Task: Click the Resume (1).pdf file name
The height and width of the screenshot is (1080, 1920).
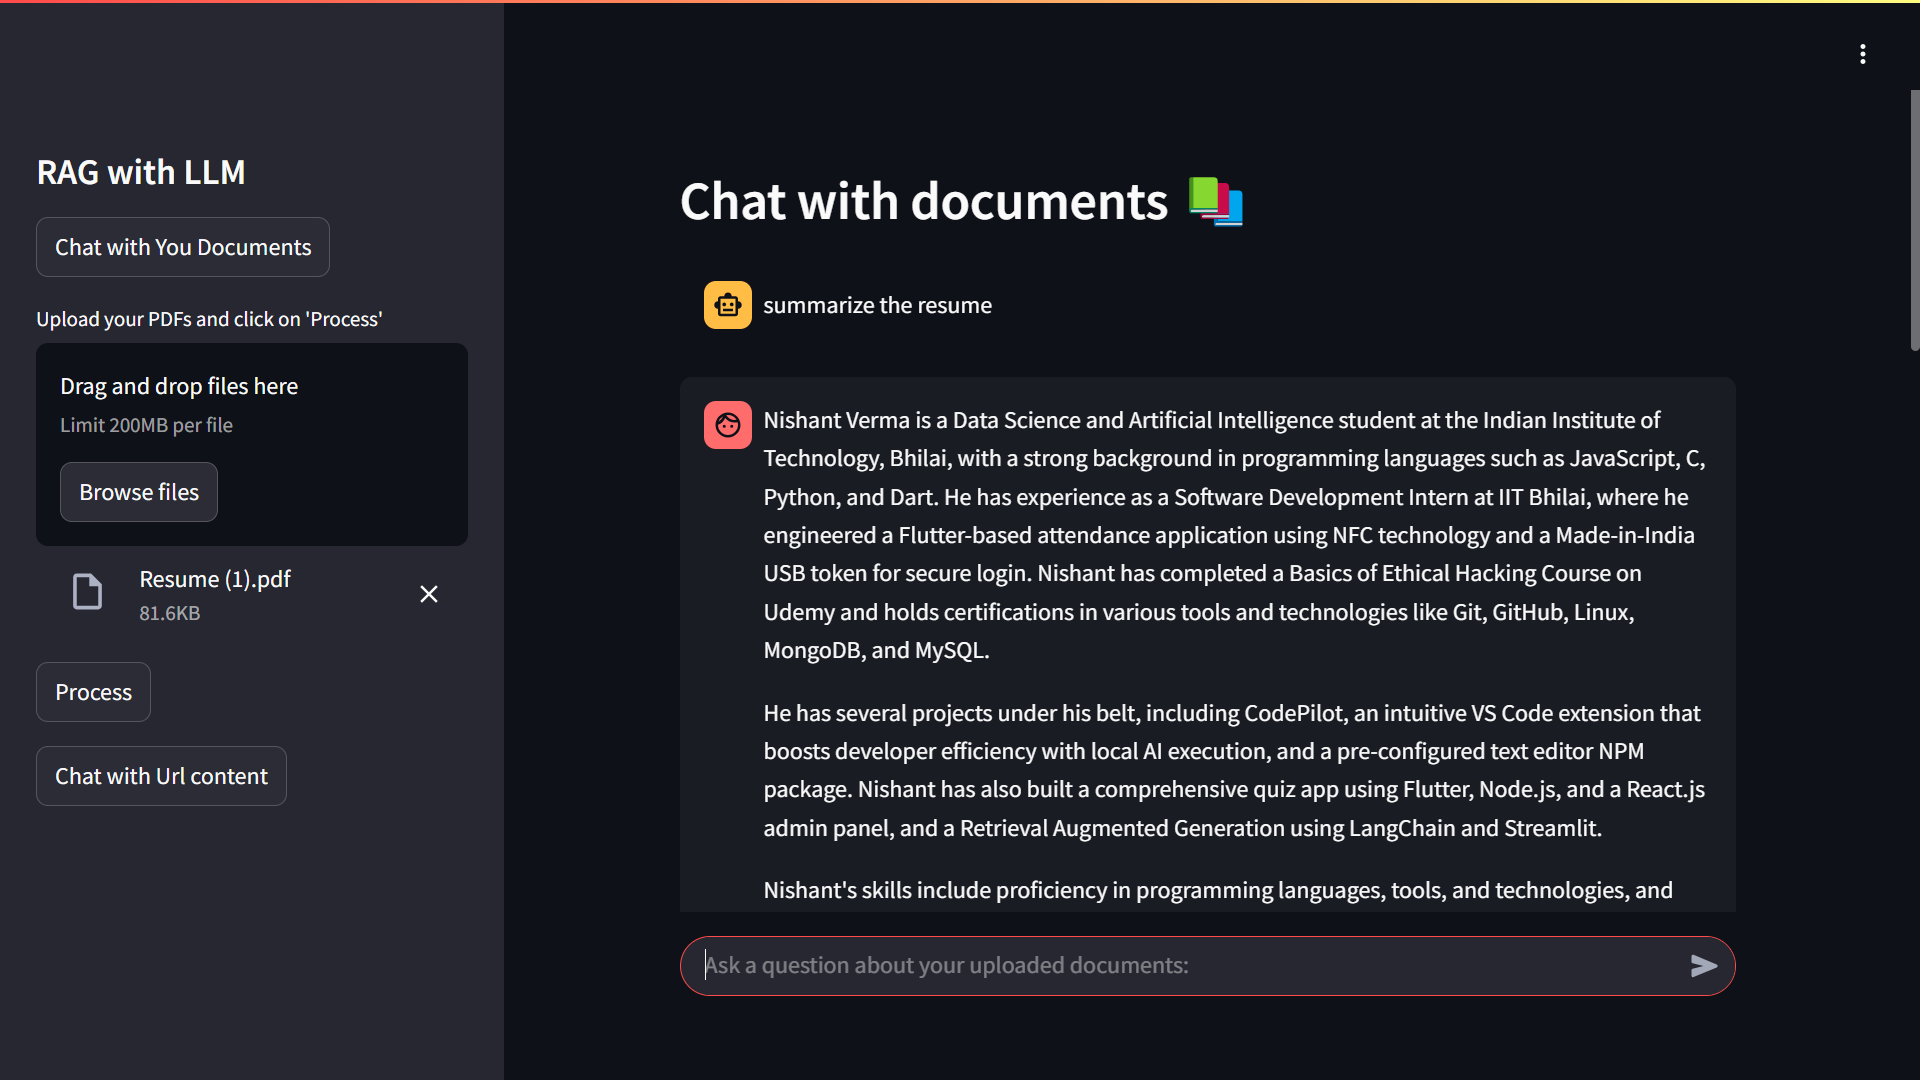Action: (215, 579)
